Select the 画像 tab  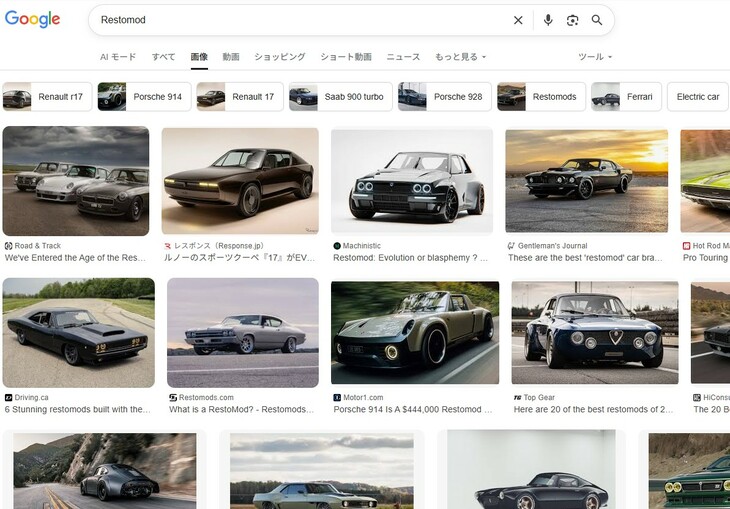coord(199,57)
